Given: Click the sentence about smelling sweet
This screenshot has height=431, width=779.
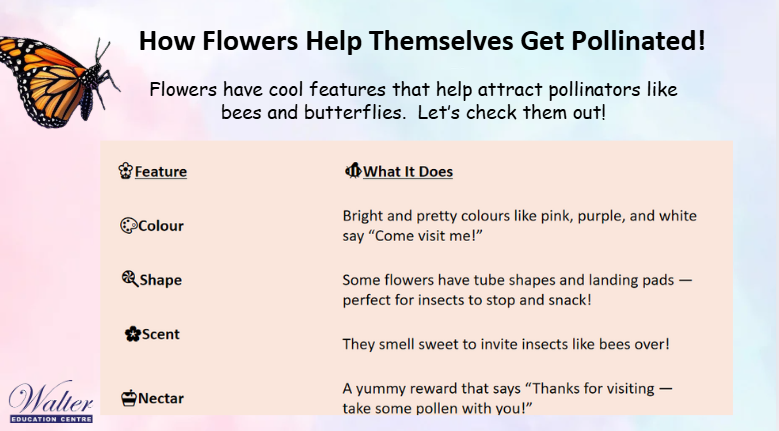Looking at the screenshot, I should point(506,344).
